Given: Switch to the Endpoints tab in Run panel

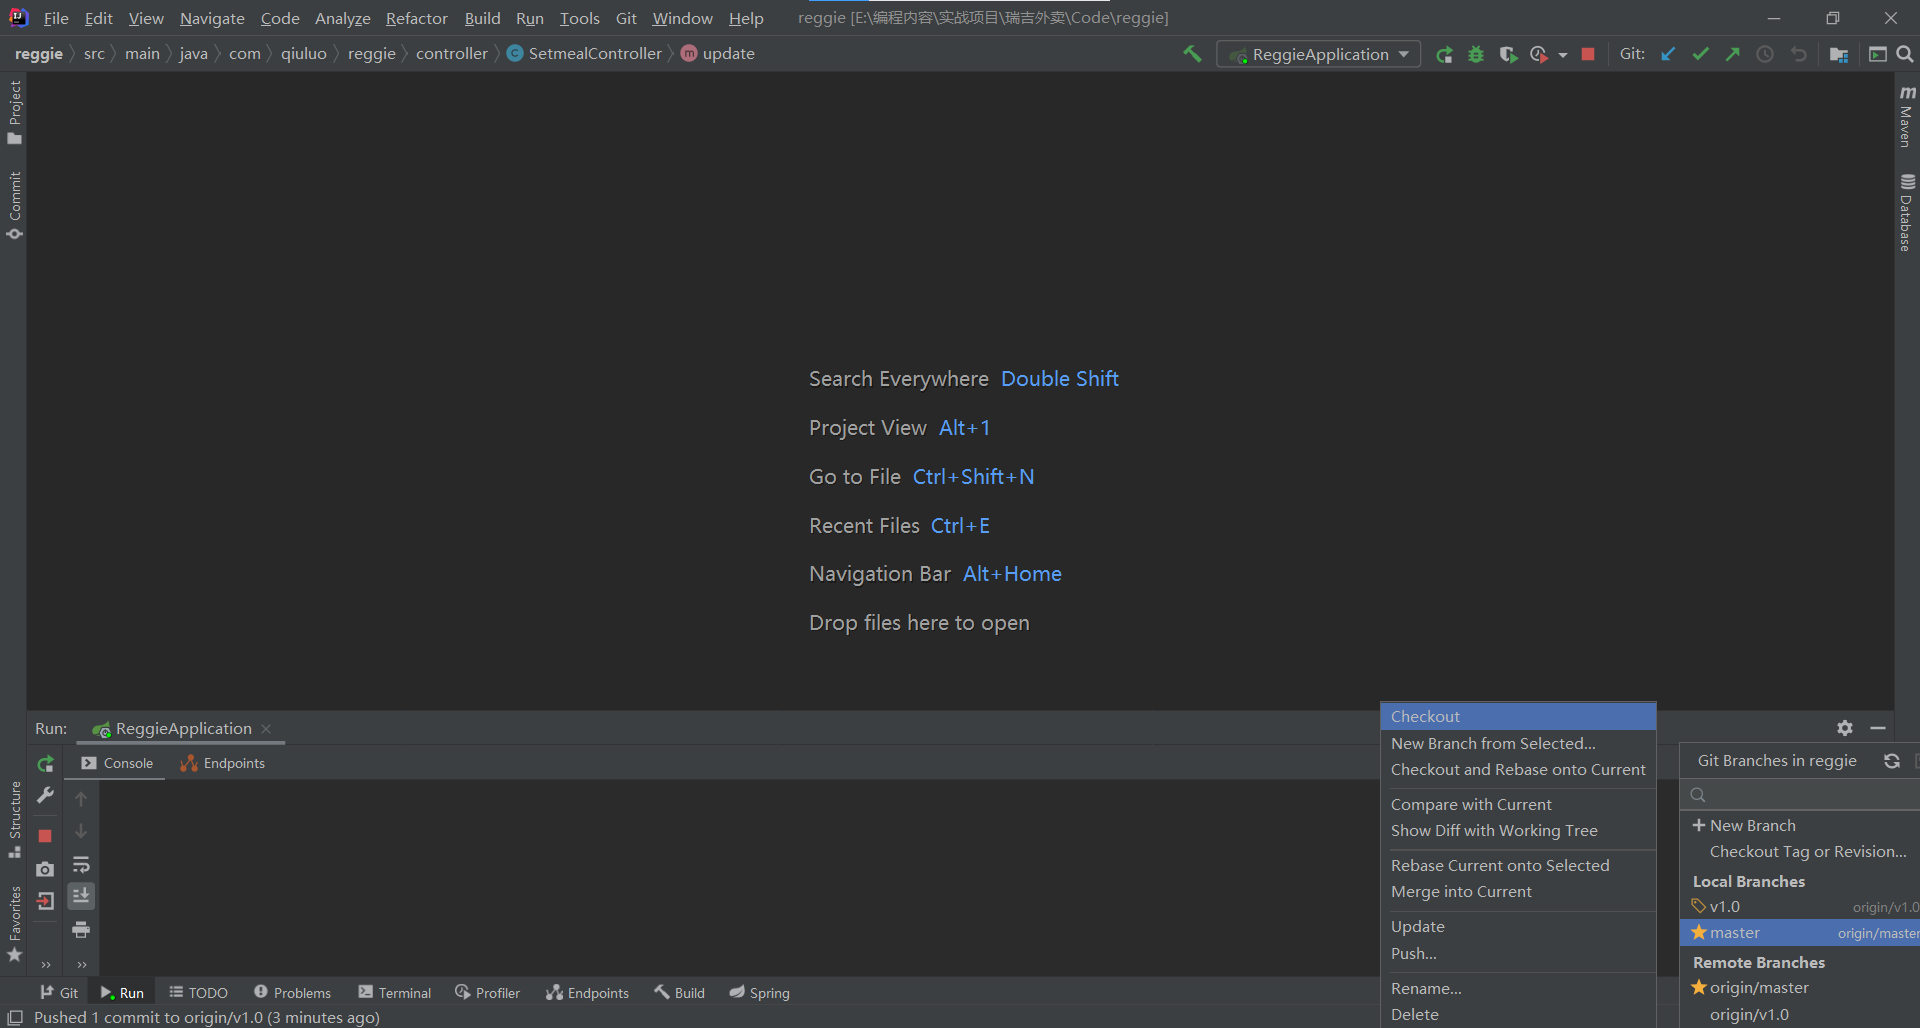Looking at the screenshot, I should click(x=222, y=763).
